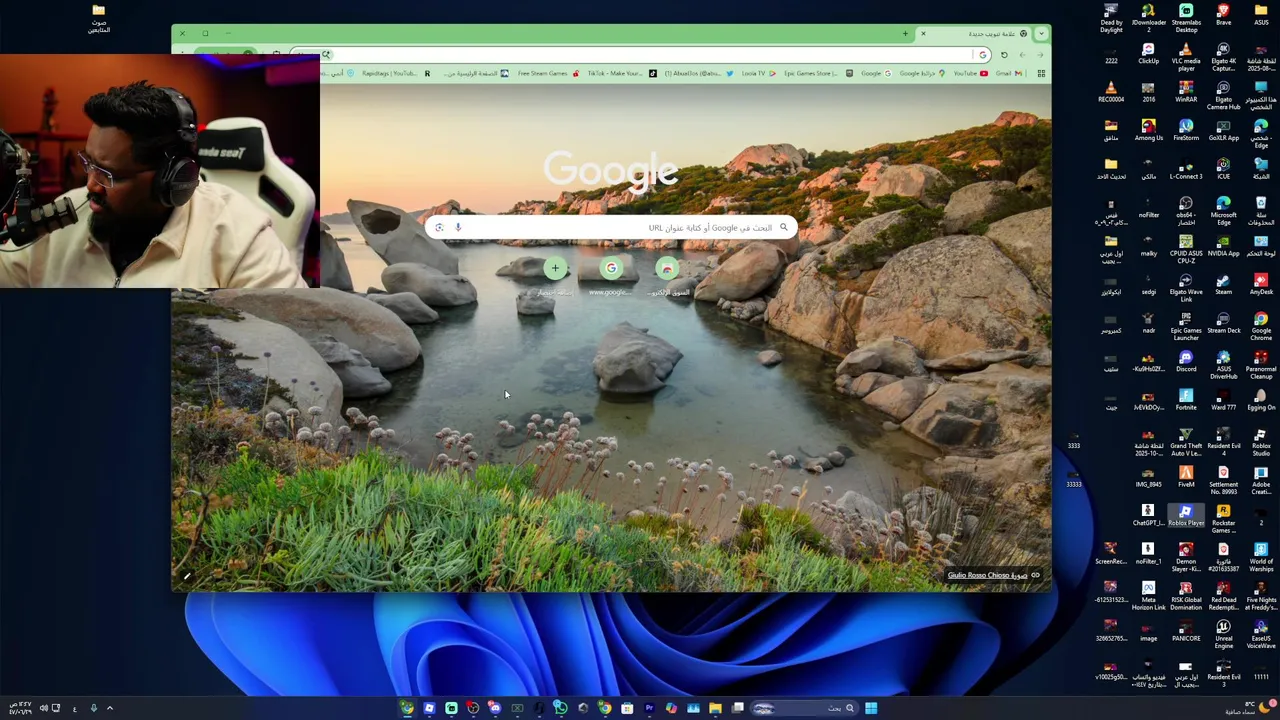
Task: Open VLC media player shortcut
Action: pos(1186,57)
